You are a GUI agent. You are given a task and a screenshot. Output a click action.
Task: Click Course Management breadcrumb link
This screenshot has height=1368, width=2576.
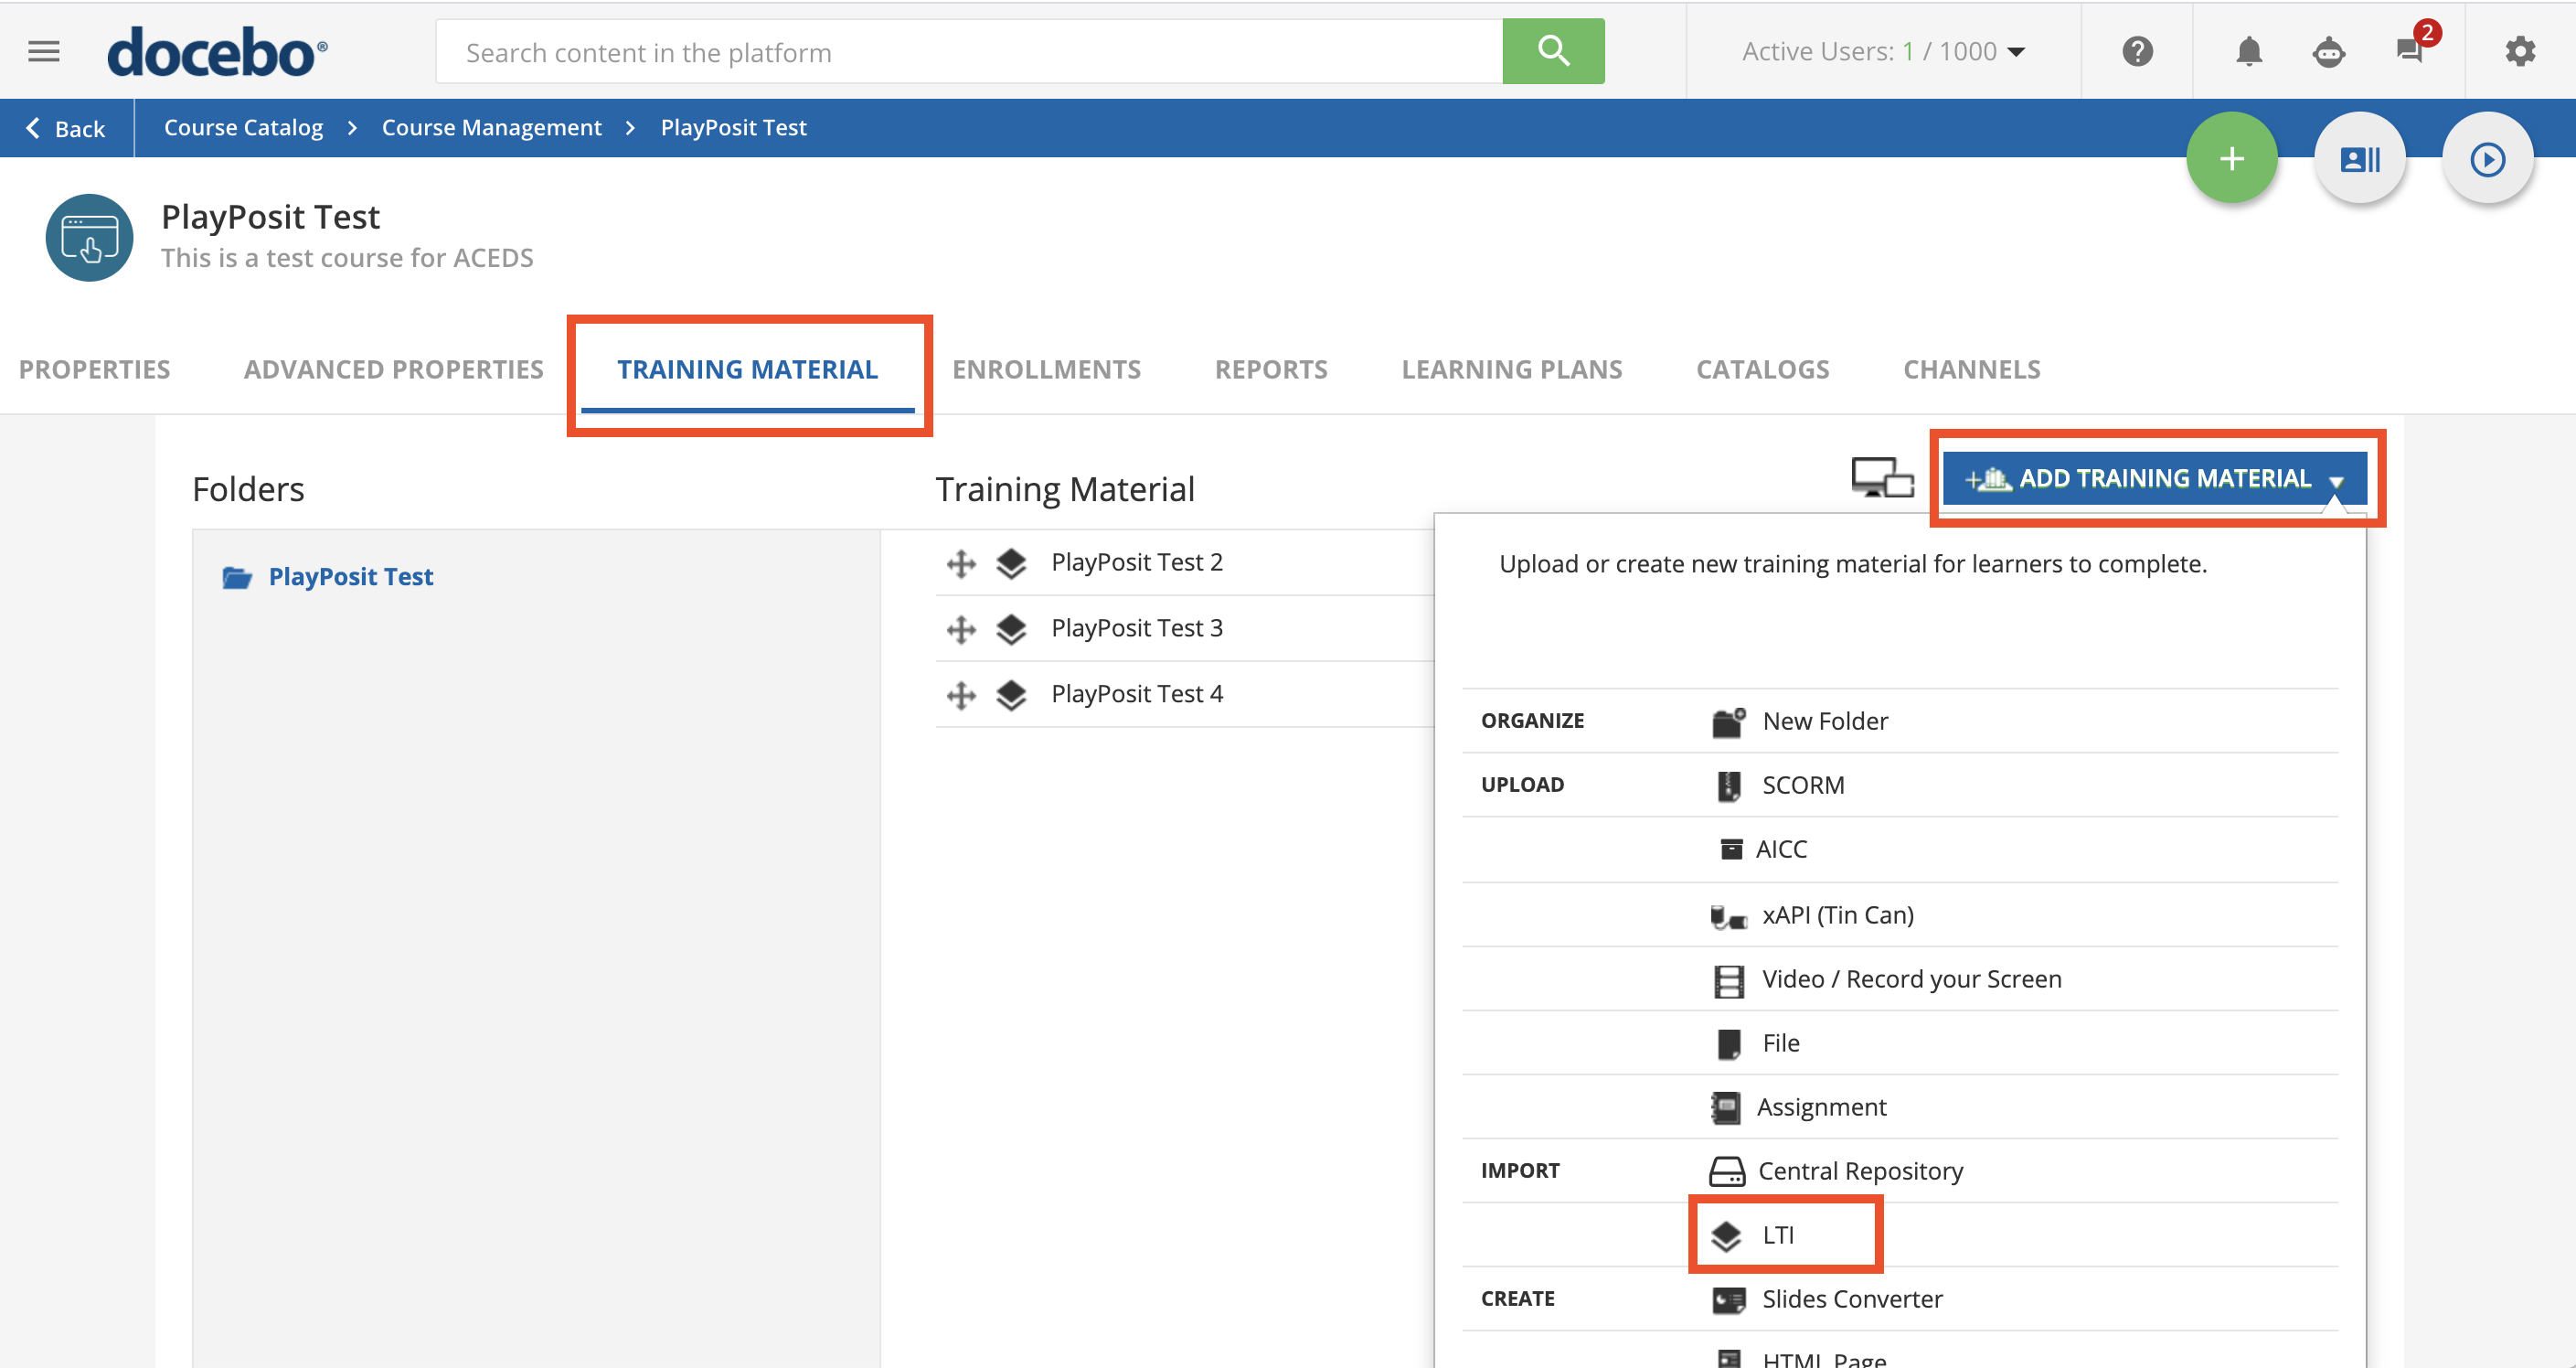(x=491, y=128)
